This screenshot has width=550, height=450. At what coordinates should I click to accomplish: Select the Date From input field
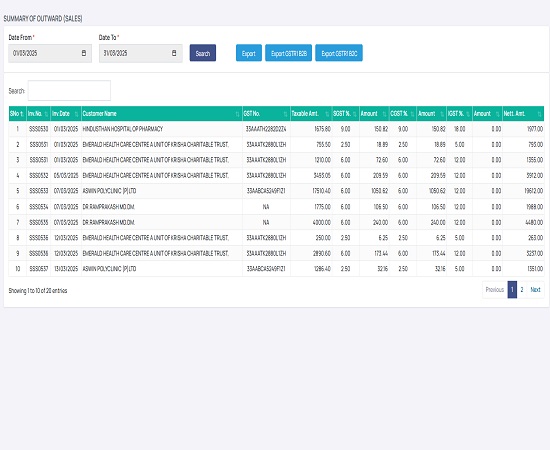(50, 53)
